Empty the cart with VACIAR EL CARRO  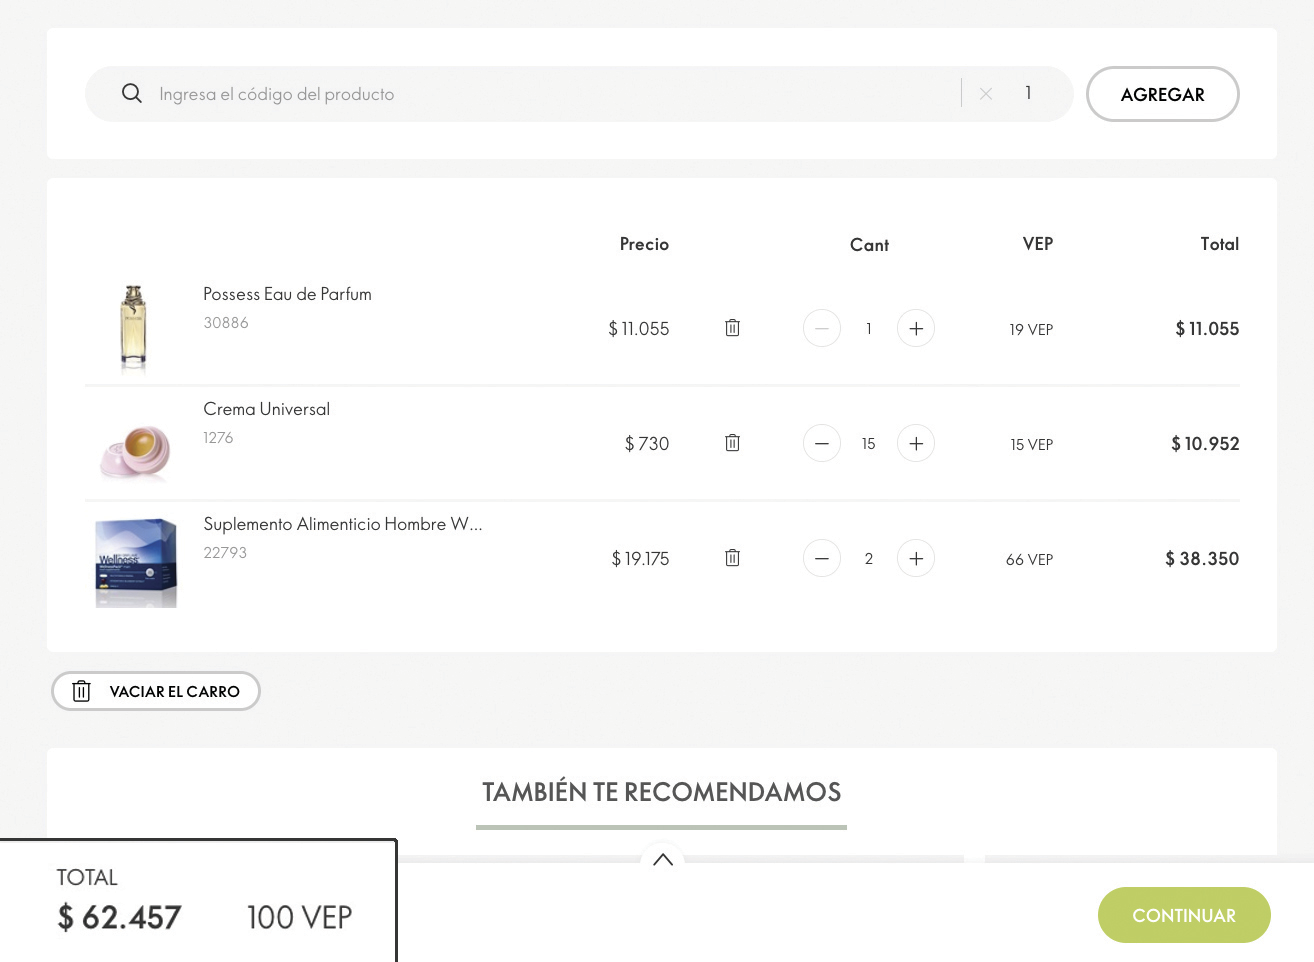pyautogui.click(x=156, y=691)
